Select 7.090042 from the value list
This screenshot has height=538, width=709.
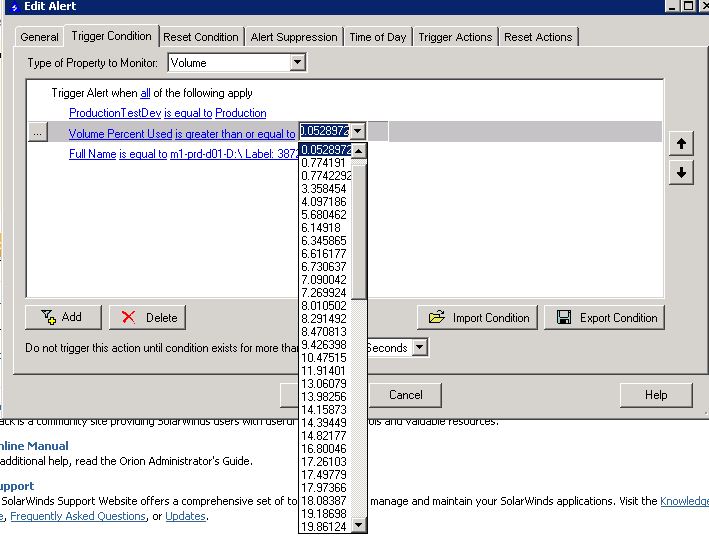tap(326, 280)
